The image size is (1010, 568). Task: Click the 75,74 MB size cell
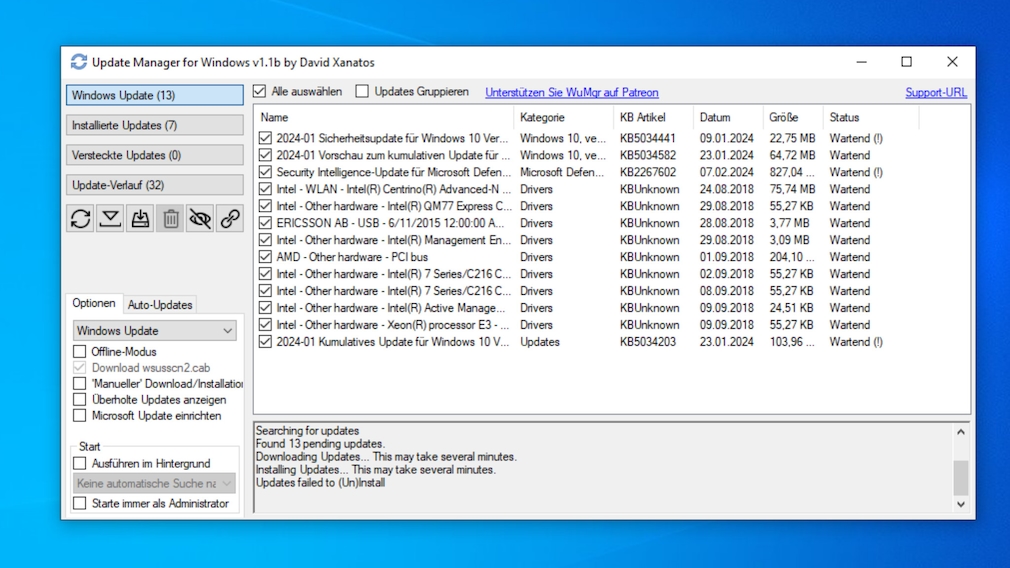[x=792, y=189]
